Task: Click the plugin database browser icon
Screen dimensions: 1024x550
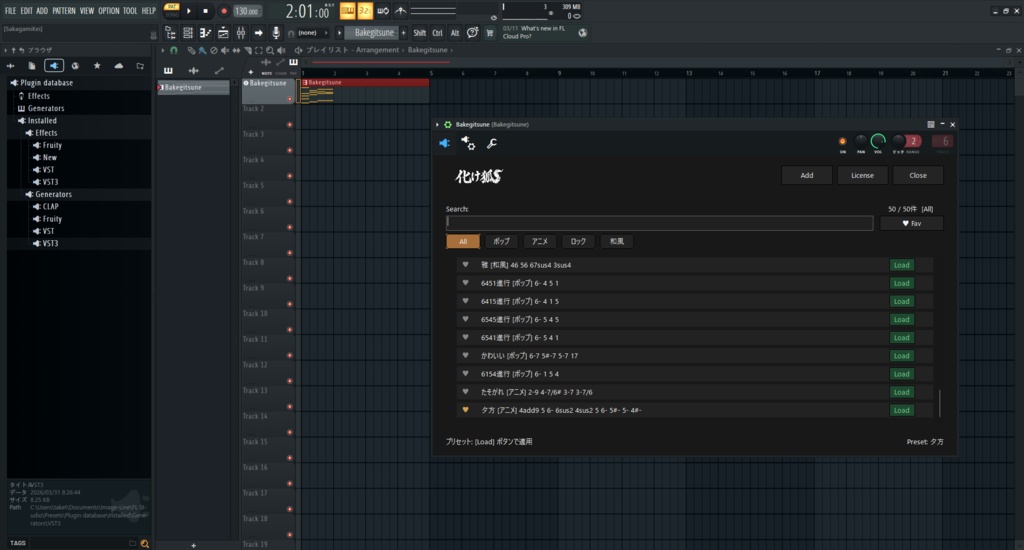Action: pos(54,65)
